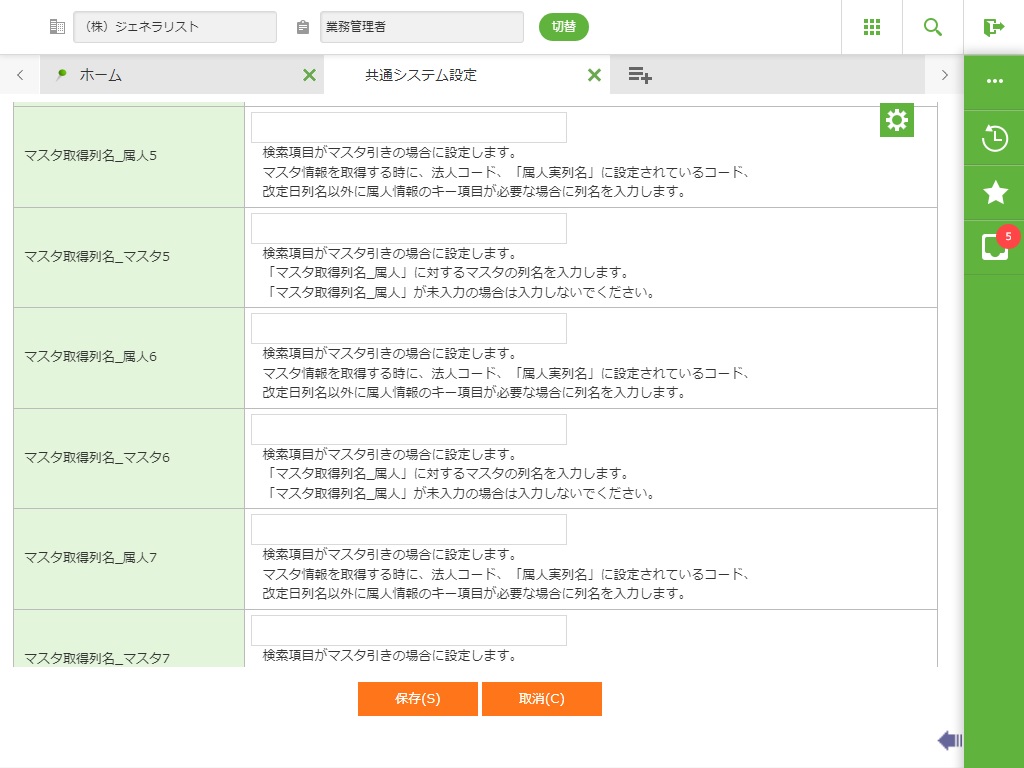Click the add new tab icon
The width and height of the screenshot is (1024, 768).
pos(640,75)
